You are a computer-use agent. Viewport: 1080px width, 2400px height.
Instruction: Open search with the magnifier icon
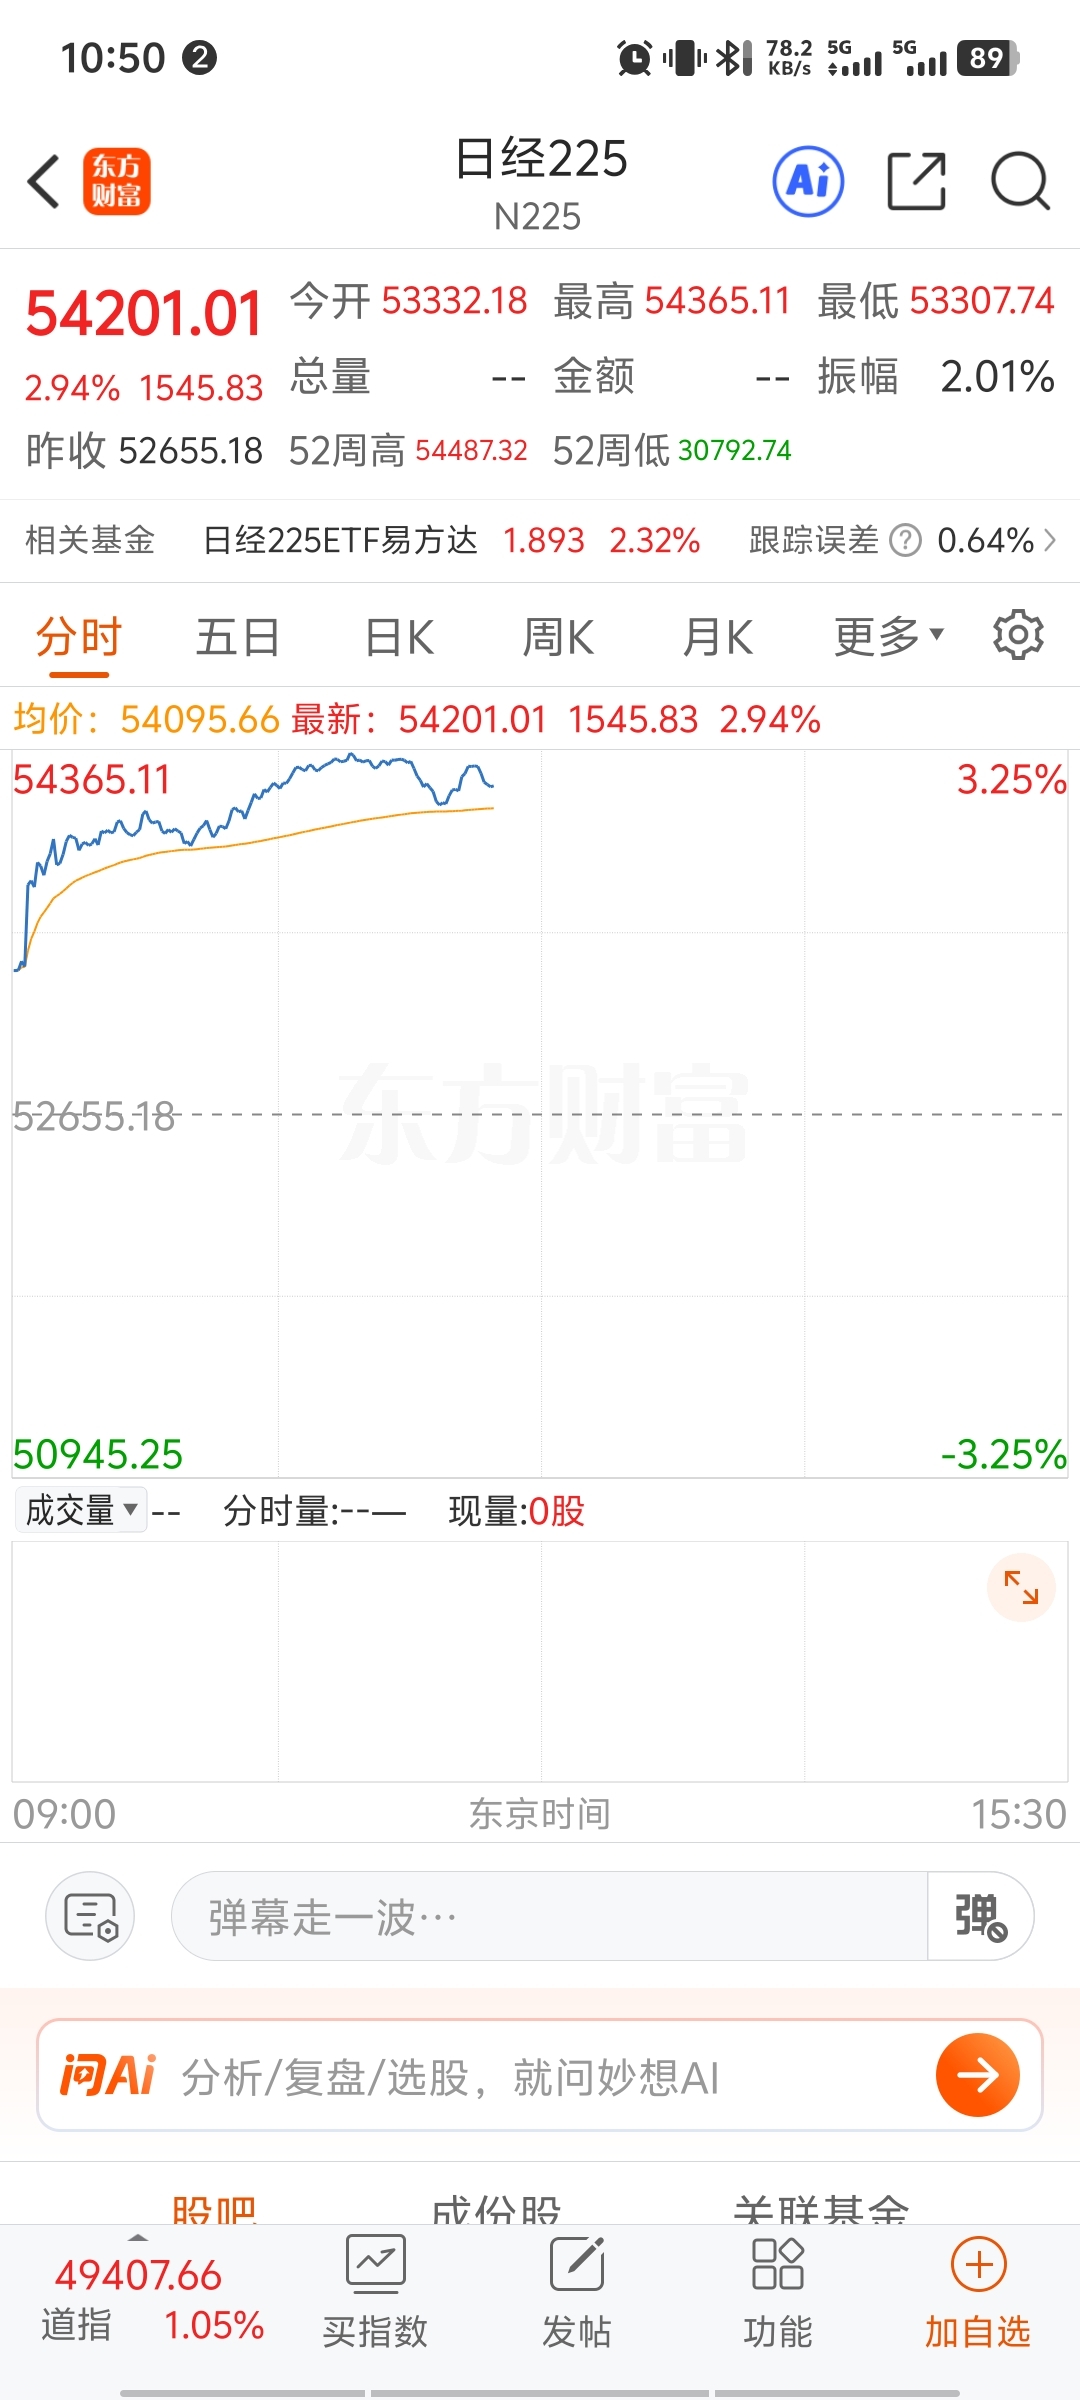click(1019, 182)
